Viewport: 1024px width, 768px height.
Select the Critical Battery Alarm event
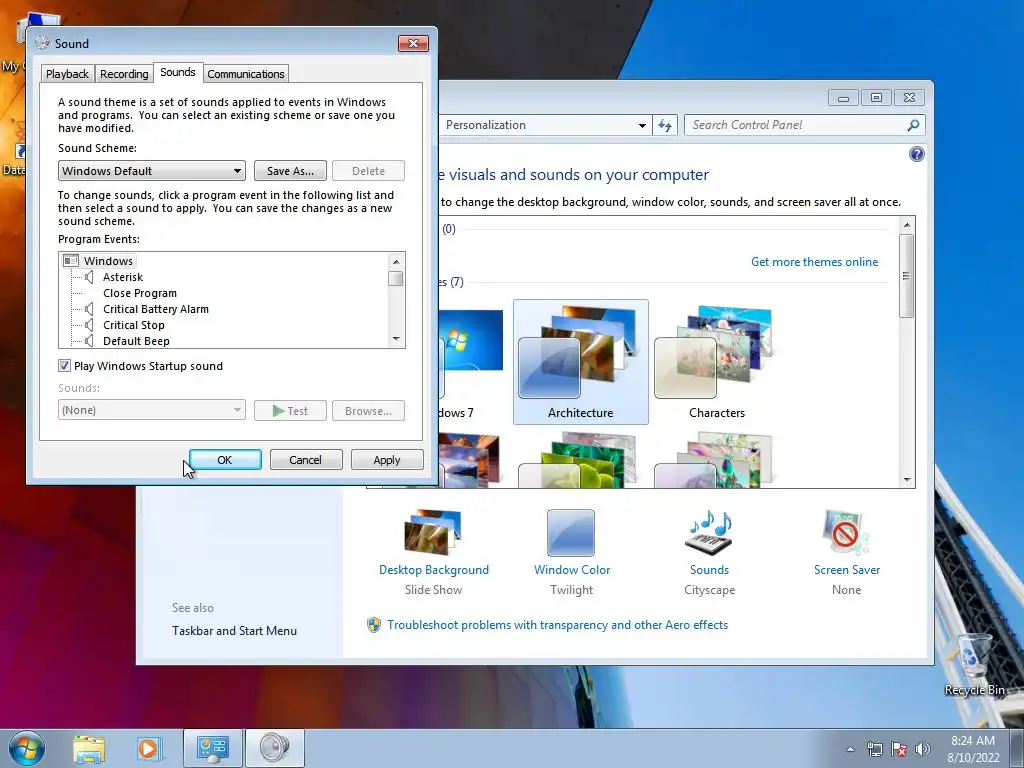pyautogui.click(x=156, y=309)
